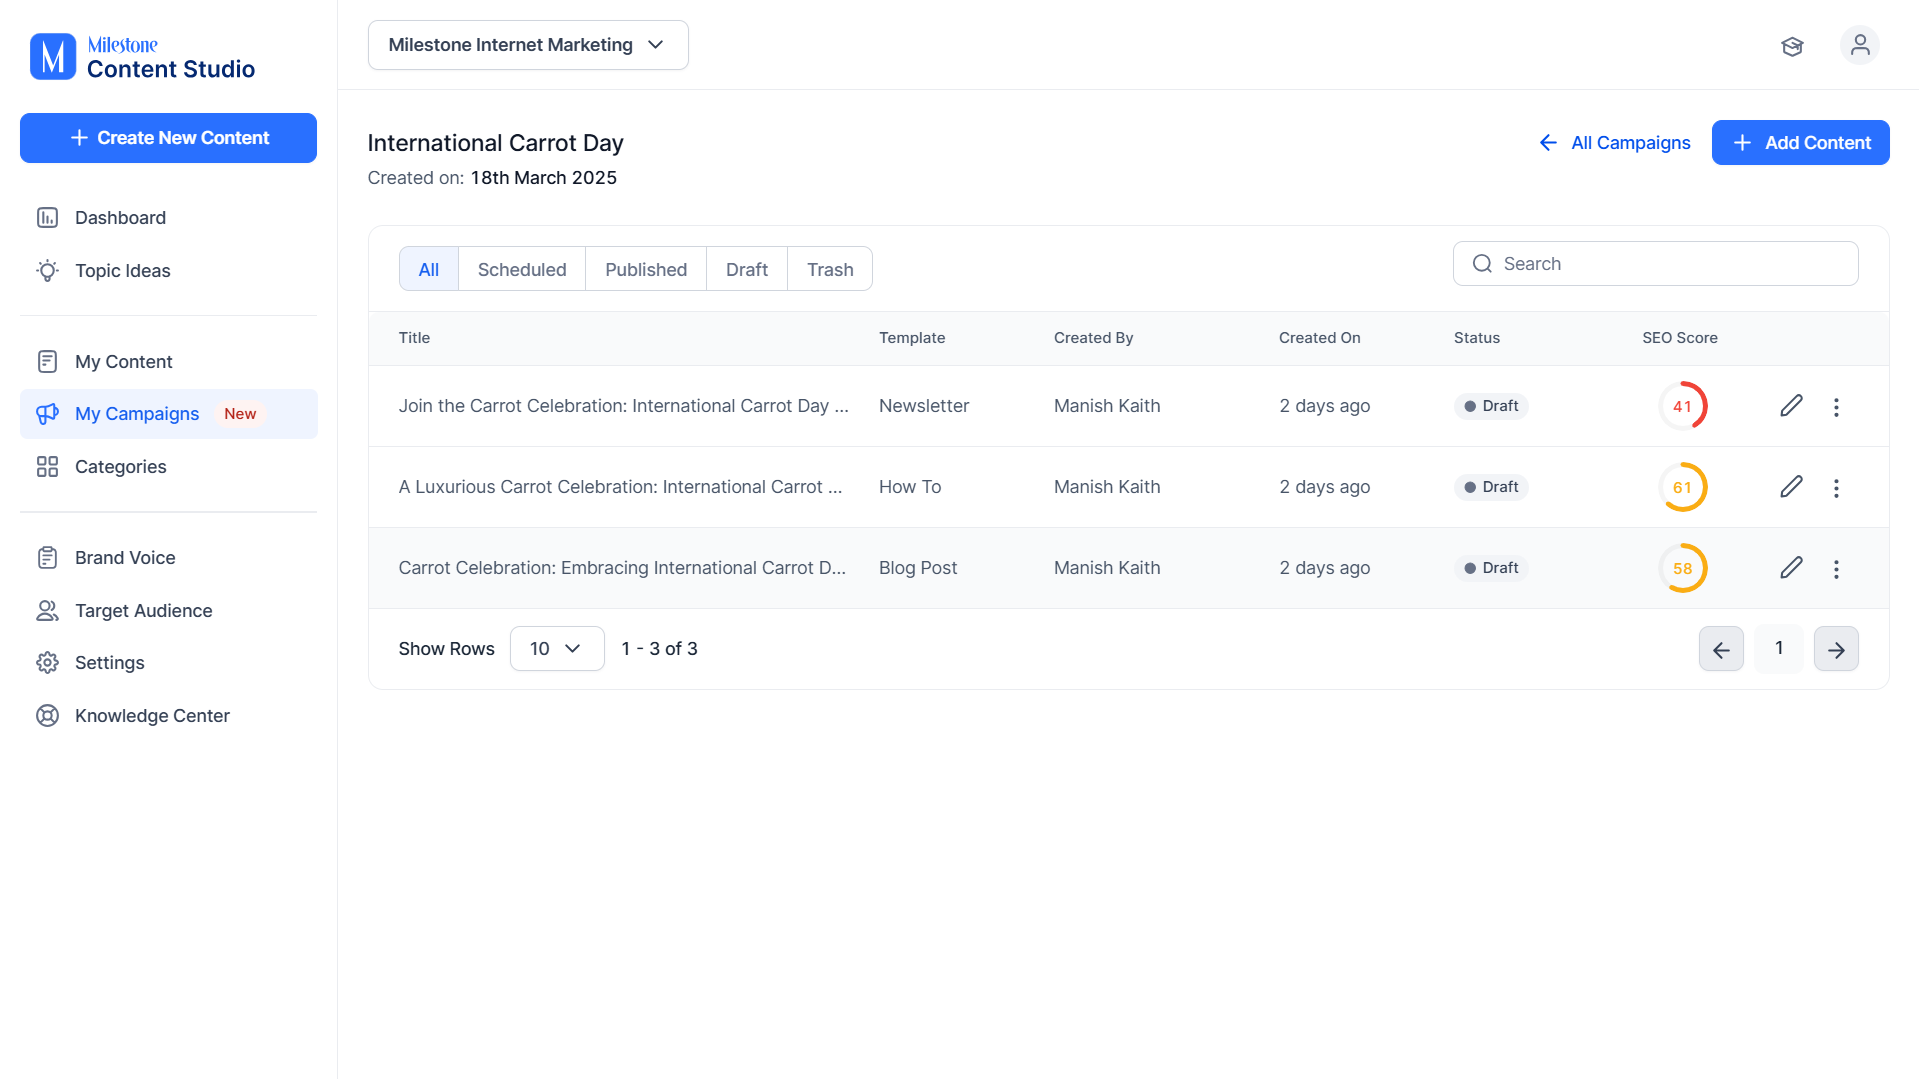1919x1079 pixels.
Task: Switch to the Trash tab
Action: tap(830, 269)
